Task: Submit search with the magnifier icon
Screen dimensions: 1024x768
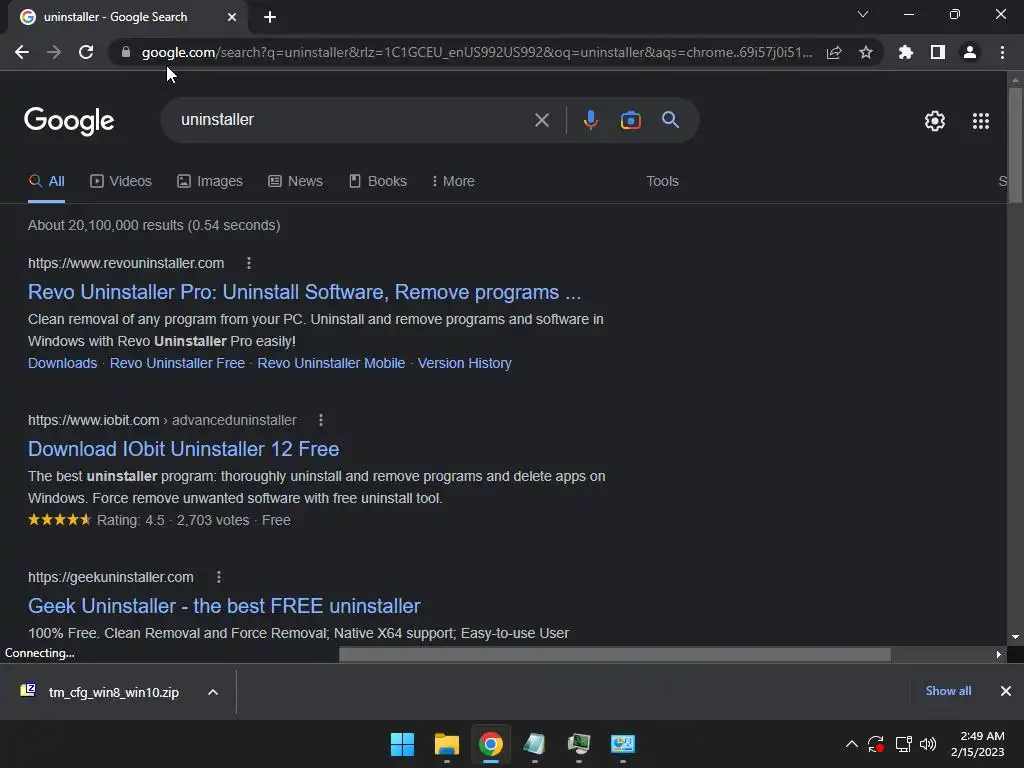Action: pyautogui.click(x=670, y=120)
